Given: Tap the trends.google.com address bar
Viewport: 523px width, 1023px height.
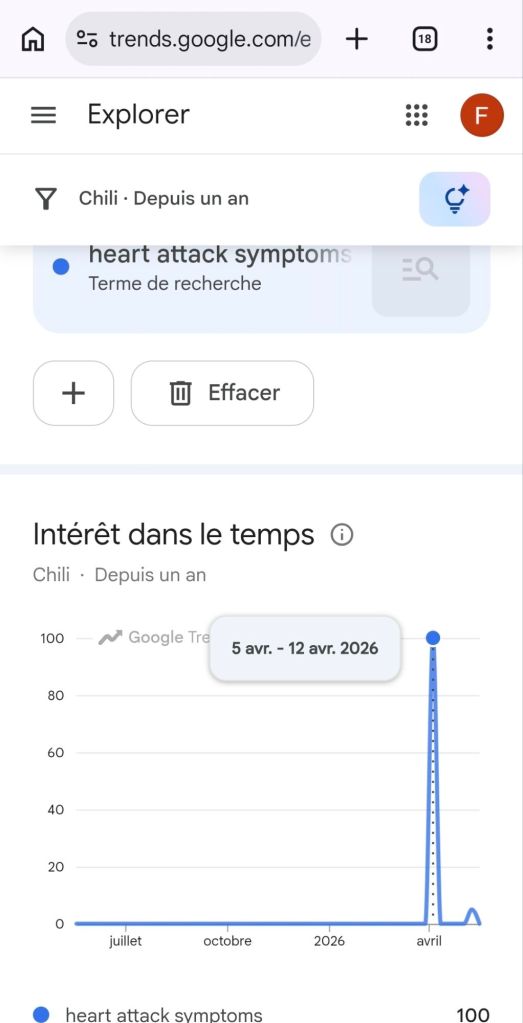Looking at the screenshot, I should [194, 39].
